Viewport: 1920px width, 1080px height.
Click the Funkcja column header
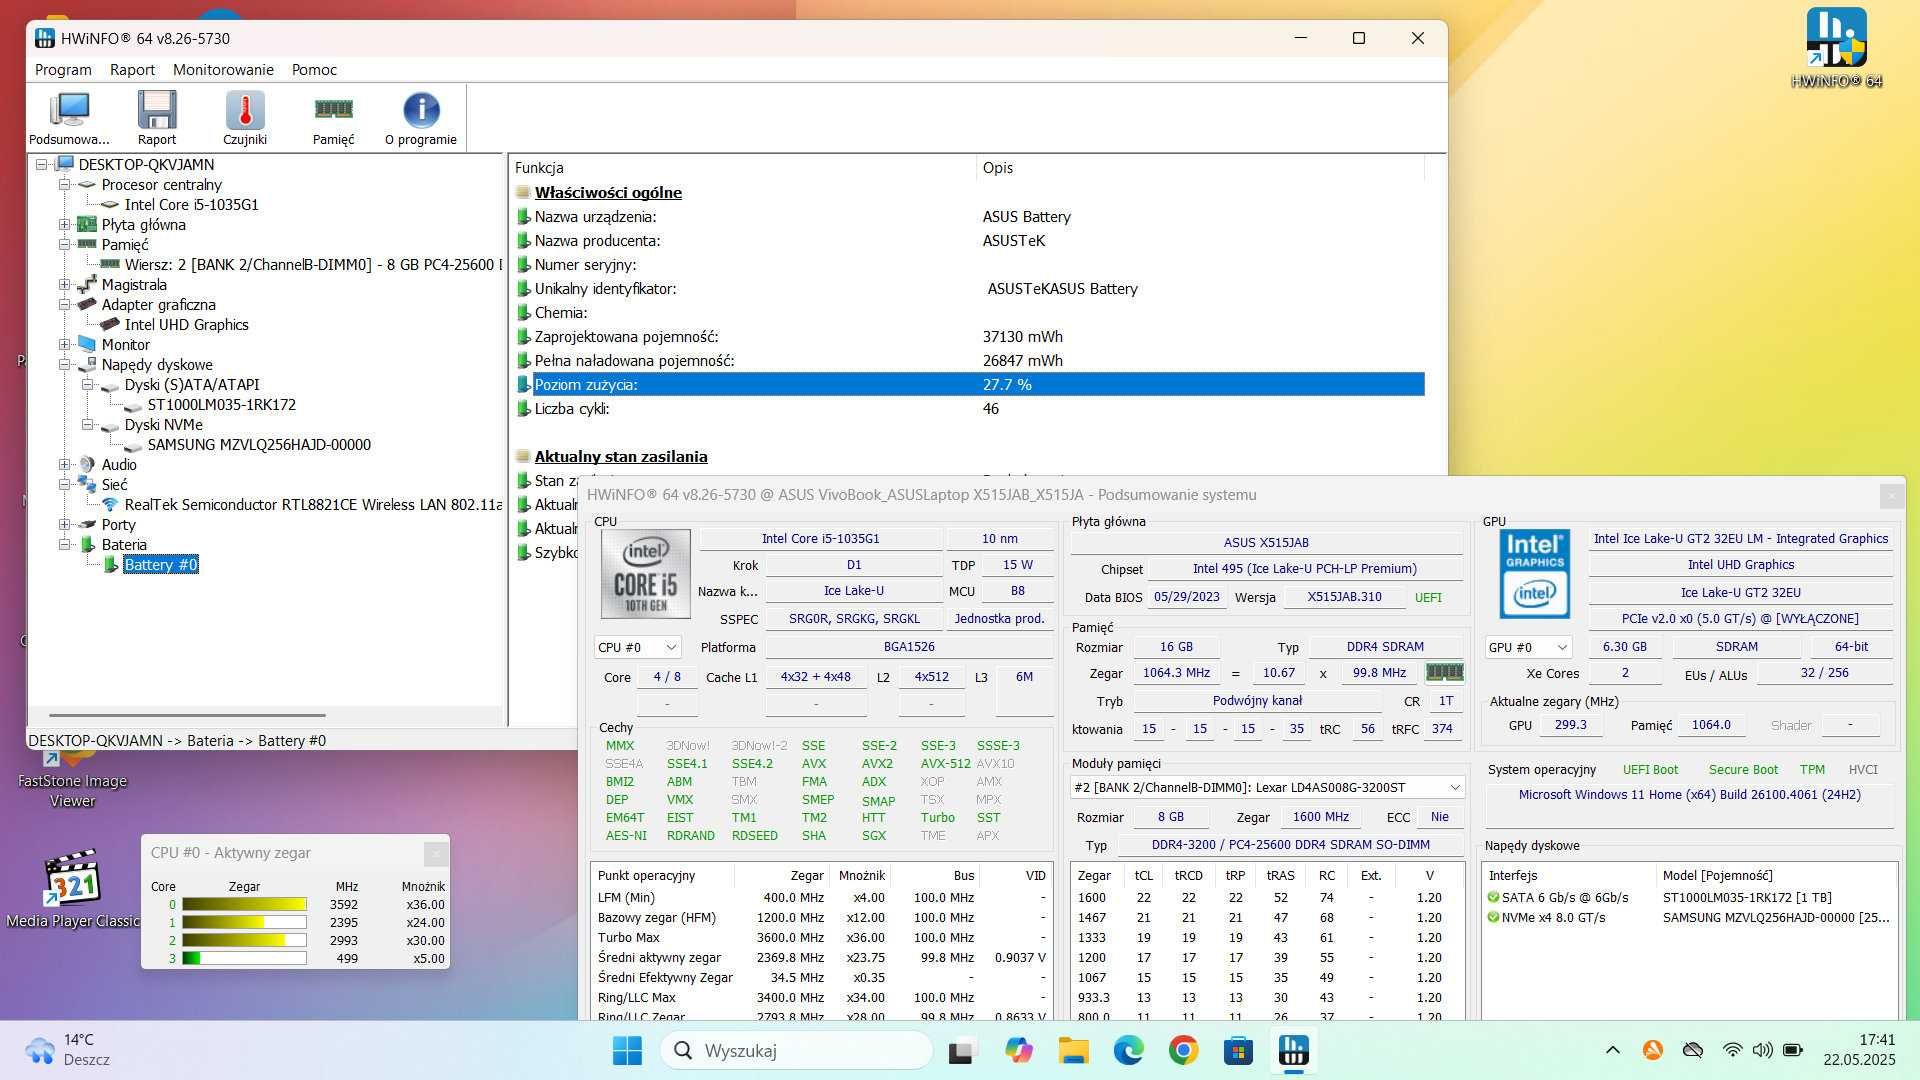pyautogui.click(x=742, y=167)
